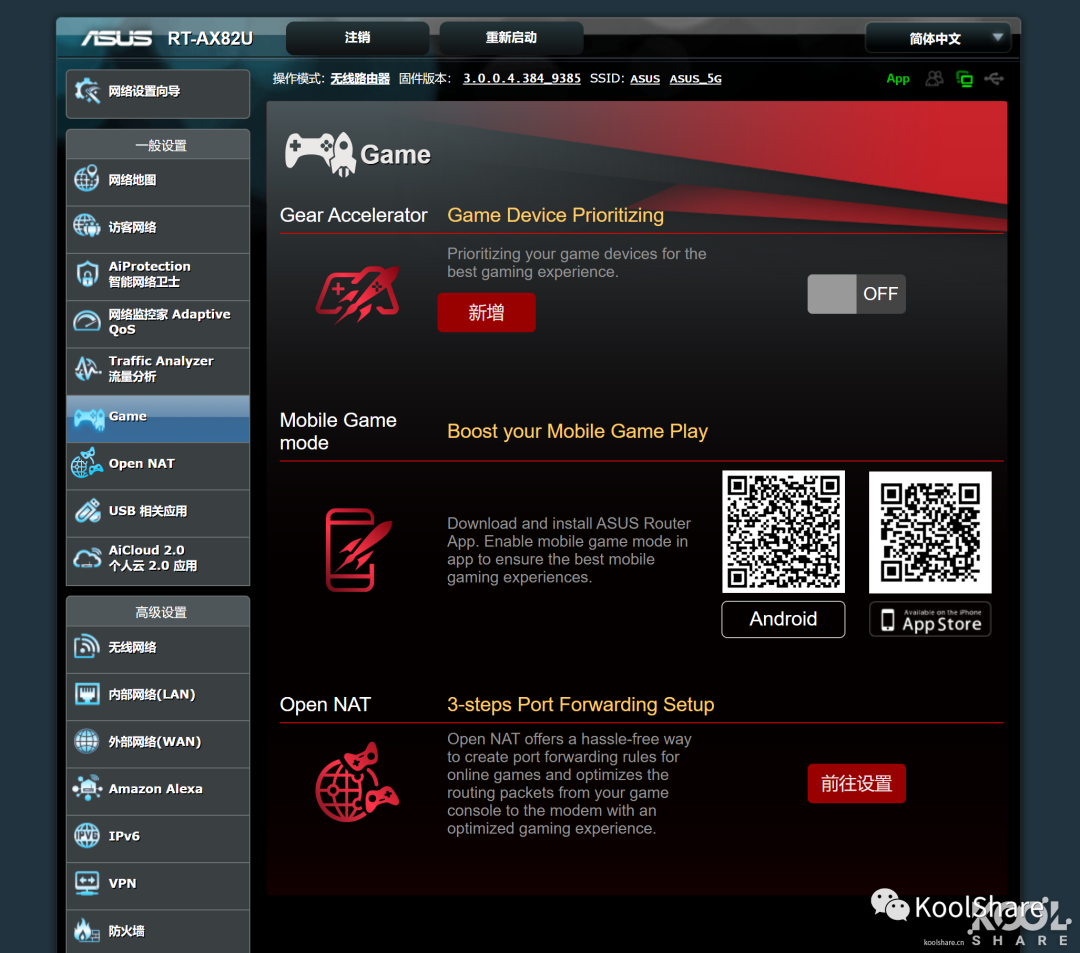Click the 访客网络 guest network icon
Image resolution: width=1080 pixels, height=953 pixels.
tap(87, 226)
